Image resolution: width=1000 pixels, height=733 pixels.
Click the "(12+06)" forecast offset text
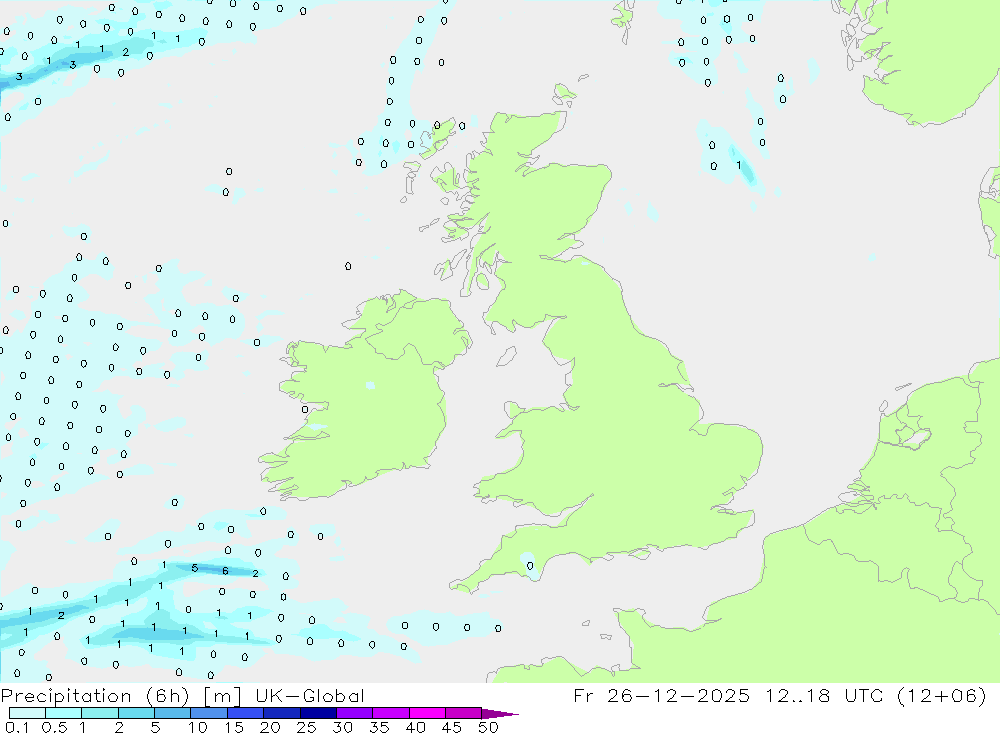tap(941, 695)
